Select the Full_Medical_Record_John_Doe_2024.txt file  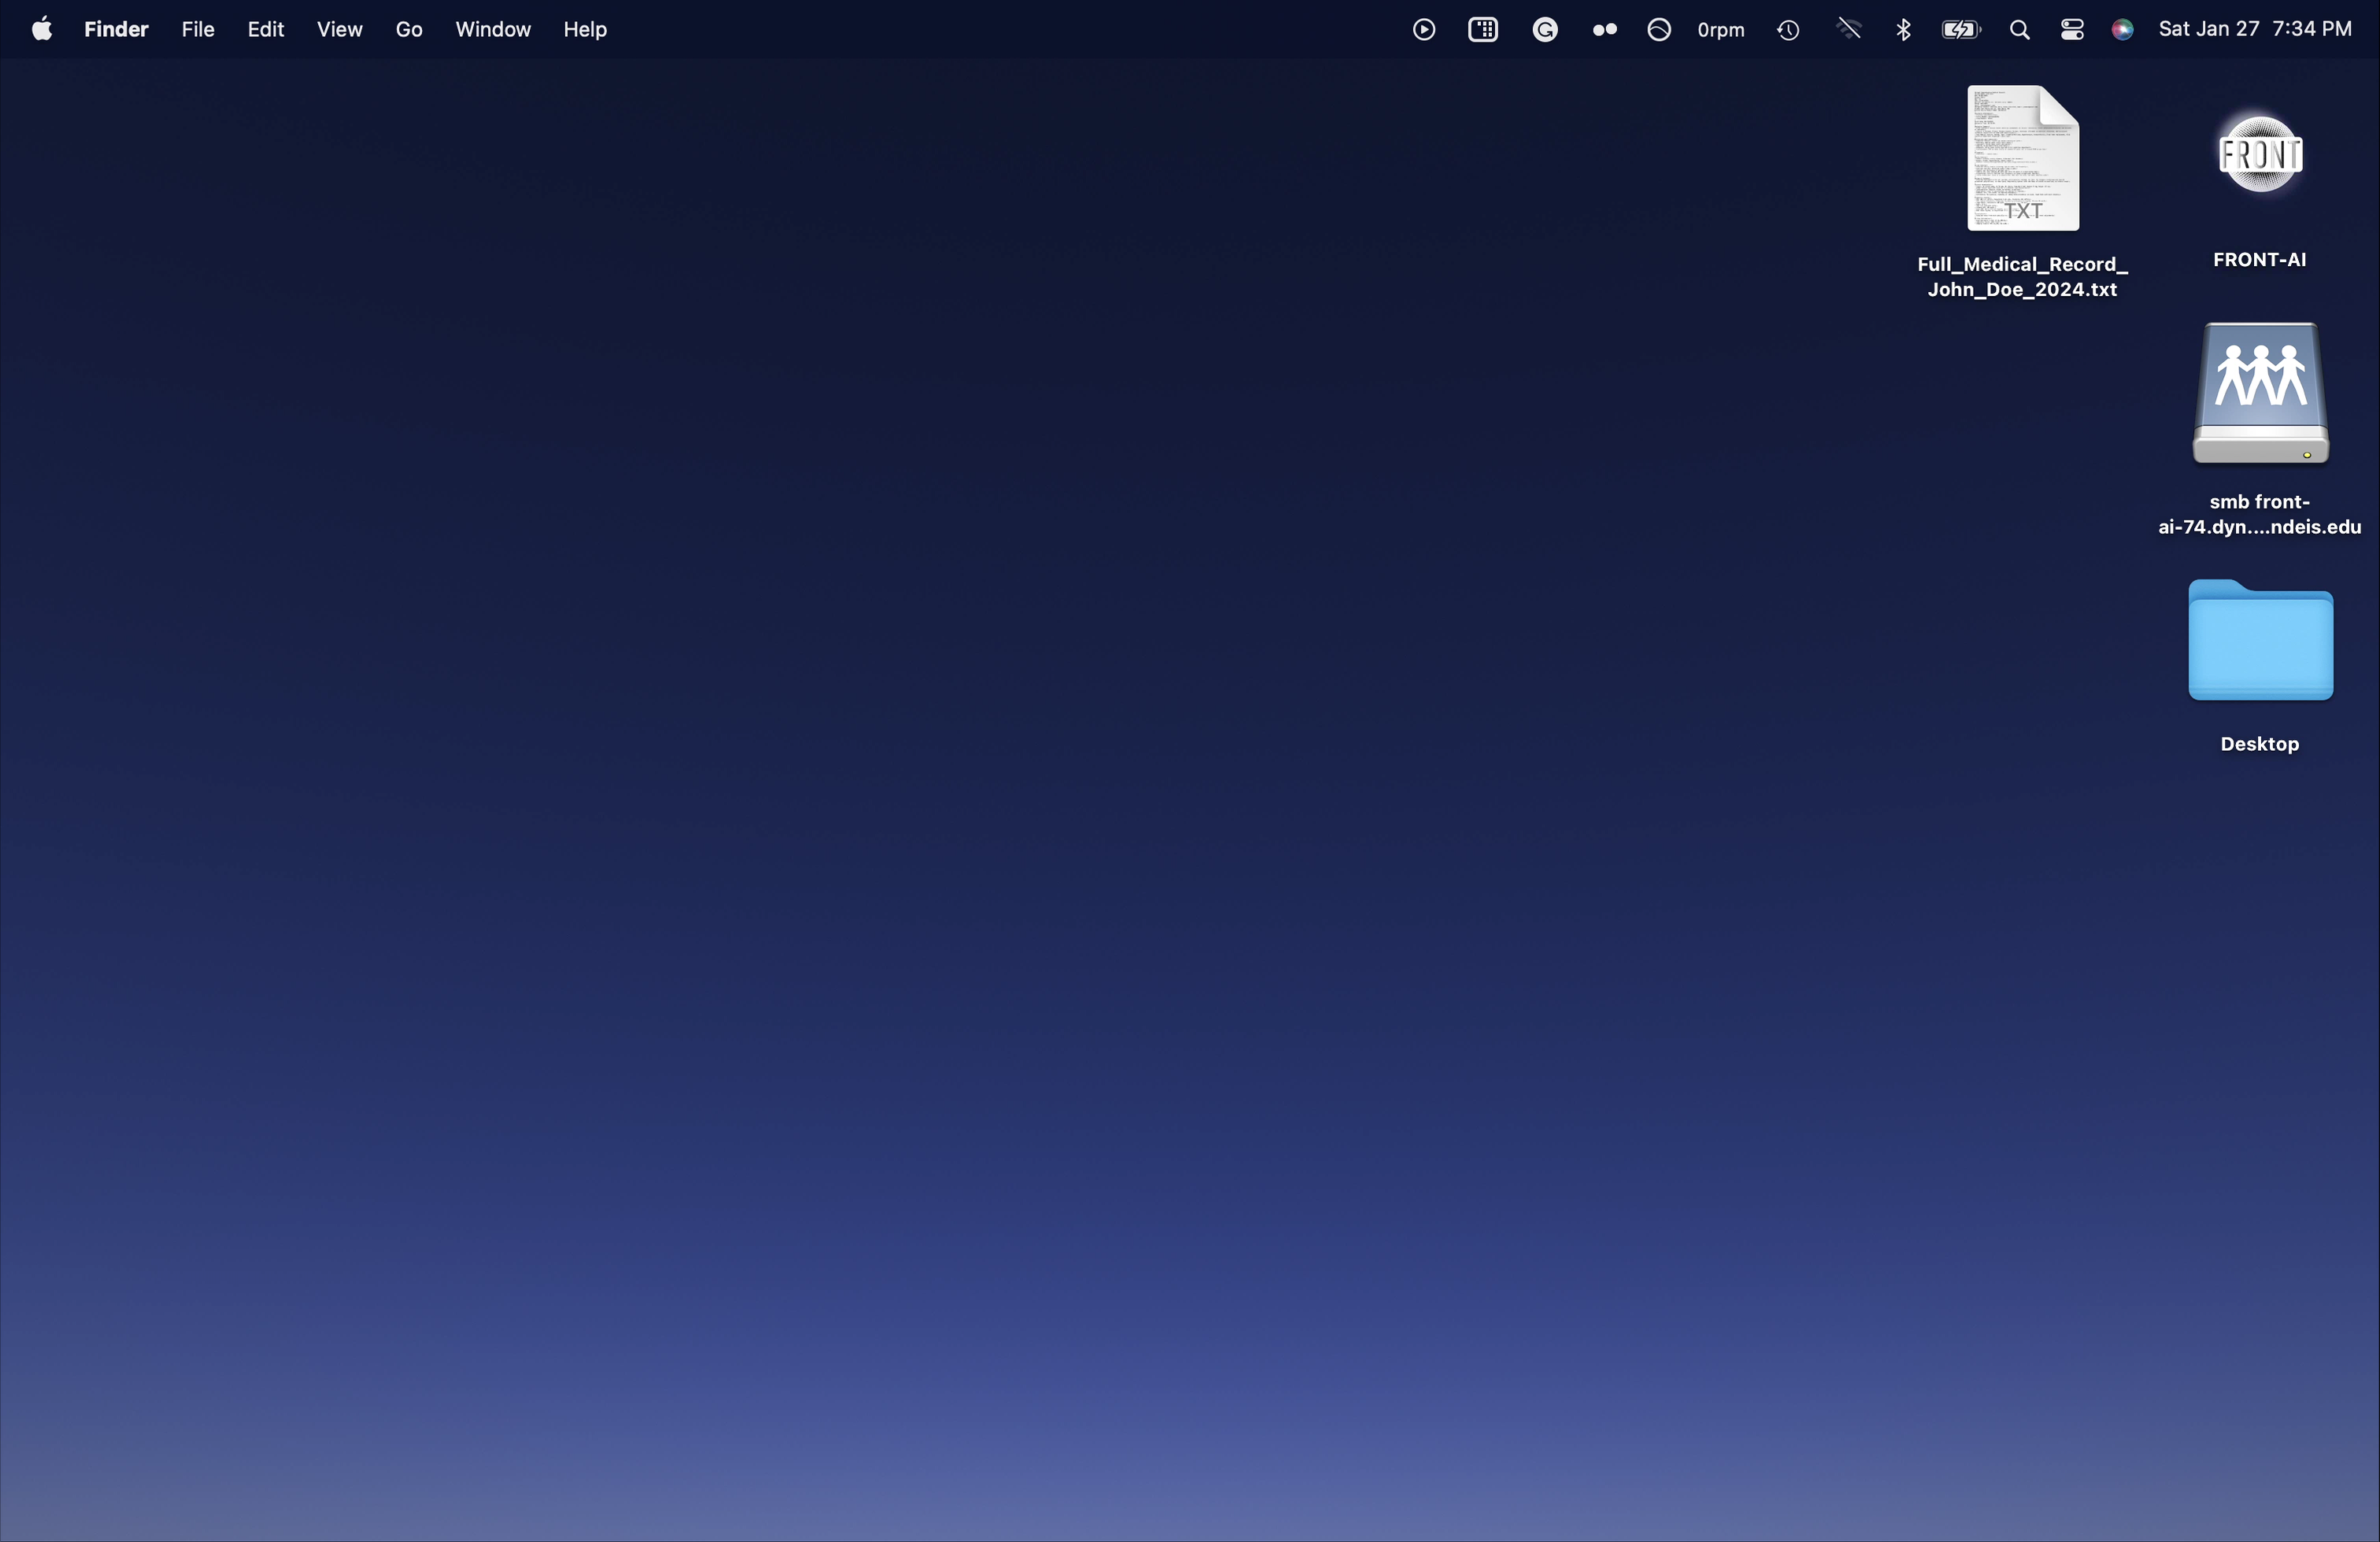2022,160
